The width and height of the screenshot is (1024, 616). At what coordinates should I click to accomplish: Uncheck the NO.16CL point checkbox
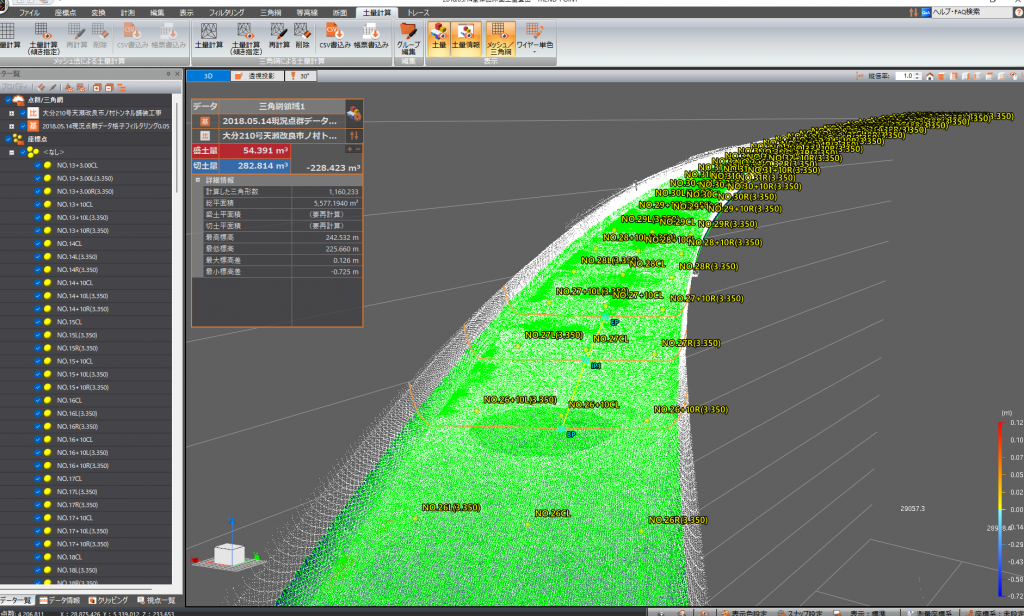coord(37,400)
